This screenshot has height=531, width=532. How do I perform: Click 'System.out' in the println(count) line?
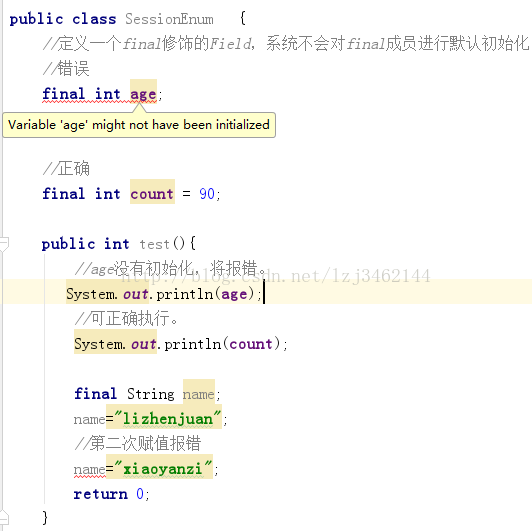coord(115,344)
